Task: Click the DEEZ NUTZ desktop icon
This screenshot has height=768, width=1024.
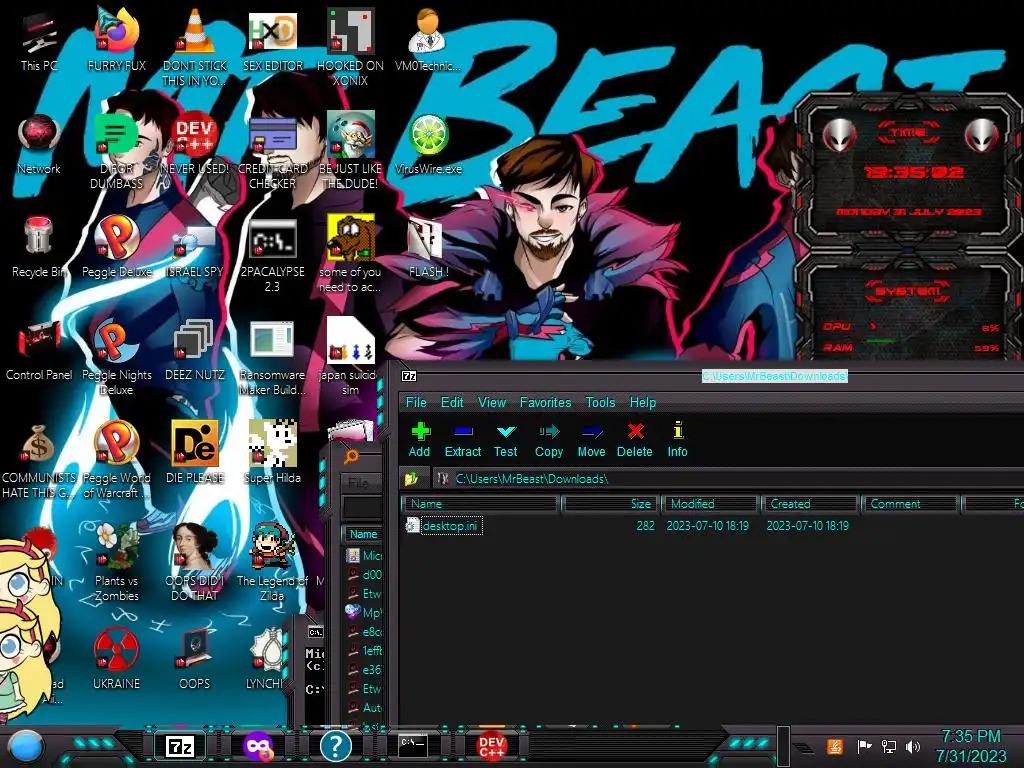Action: (x=195, y=351)
